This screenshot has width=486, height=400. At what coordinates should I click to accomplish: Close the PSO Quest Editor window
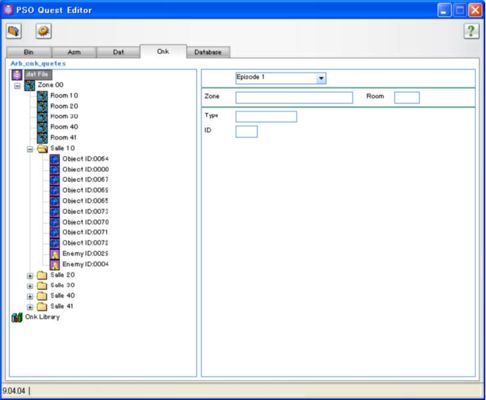tap(475, 10)
